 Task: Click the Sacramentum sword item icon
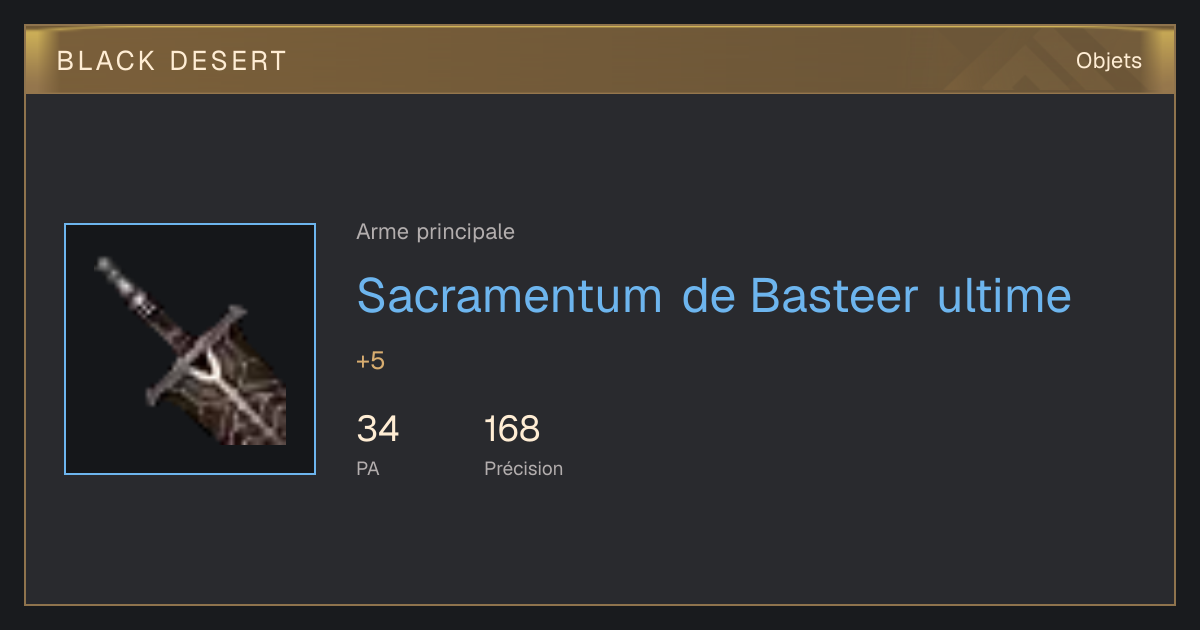190,349
